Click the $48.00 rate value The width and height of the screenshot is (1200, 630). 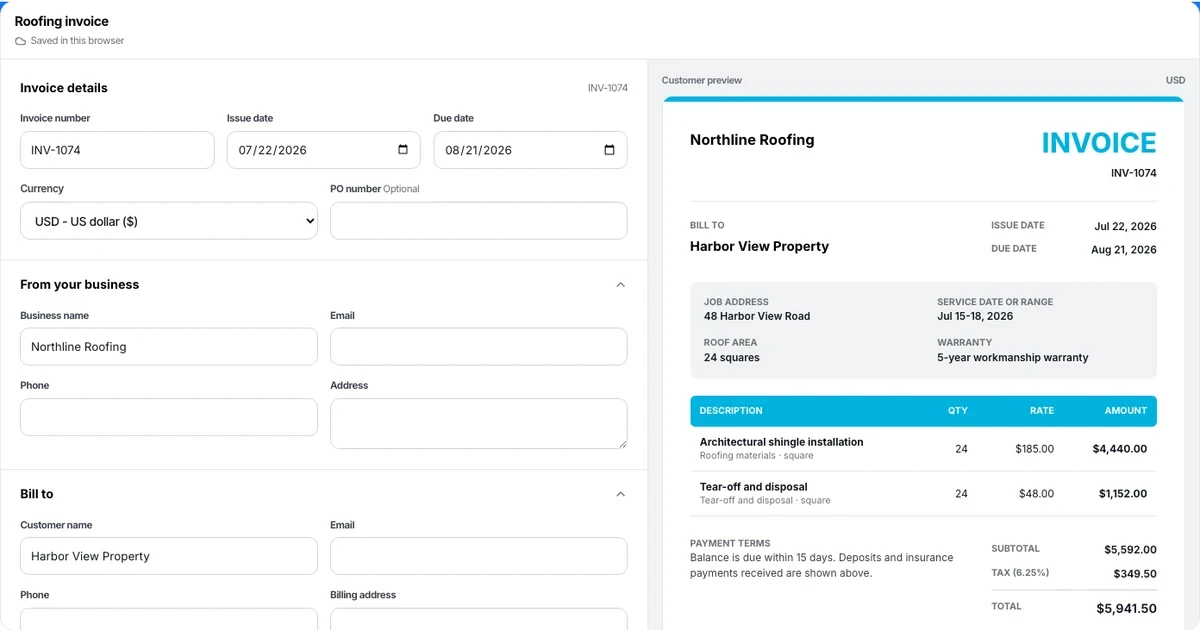1038,494
